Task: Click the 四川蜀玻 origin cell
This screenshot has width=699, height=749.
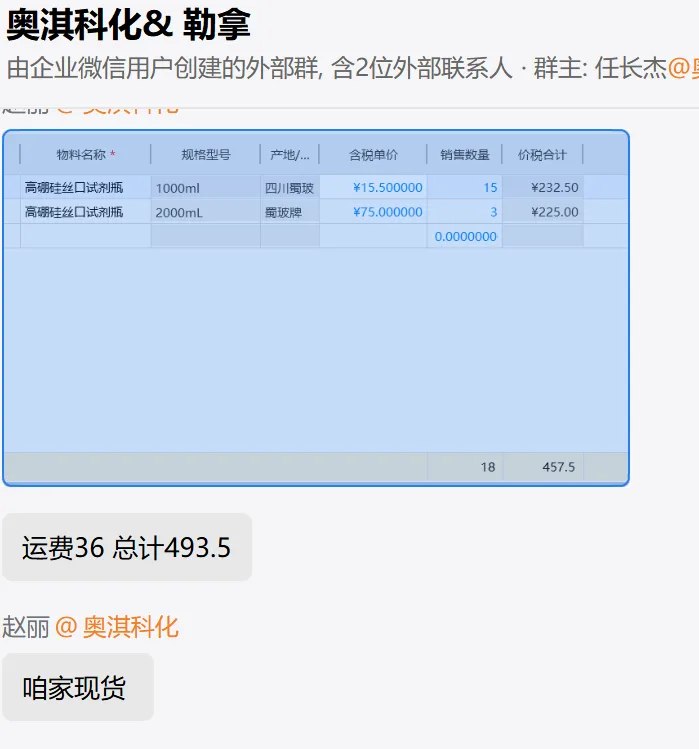Action: [x=290, y=188]
